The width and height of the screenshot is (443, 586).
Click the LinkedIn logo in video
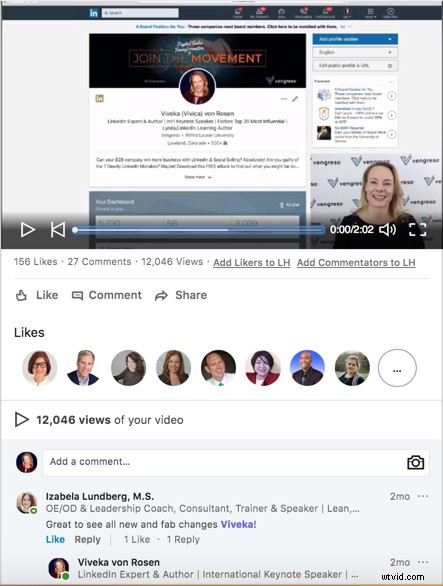pos(93,13)
